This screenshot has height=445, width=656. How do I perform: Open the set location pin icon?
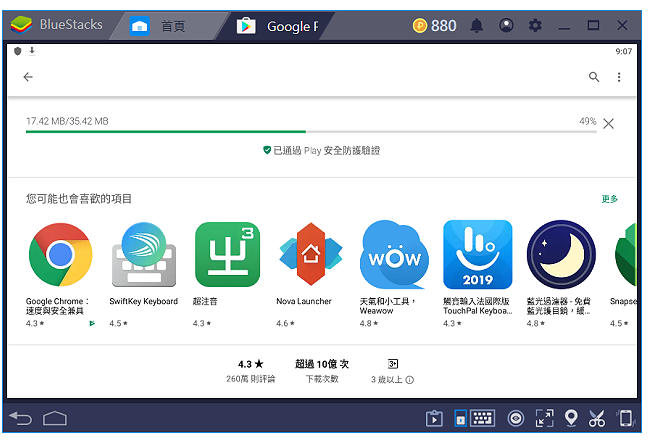point(571,418)
